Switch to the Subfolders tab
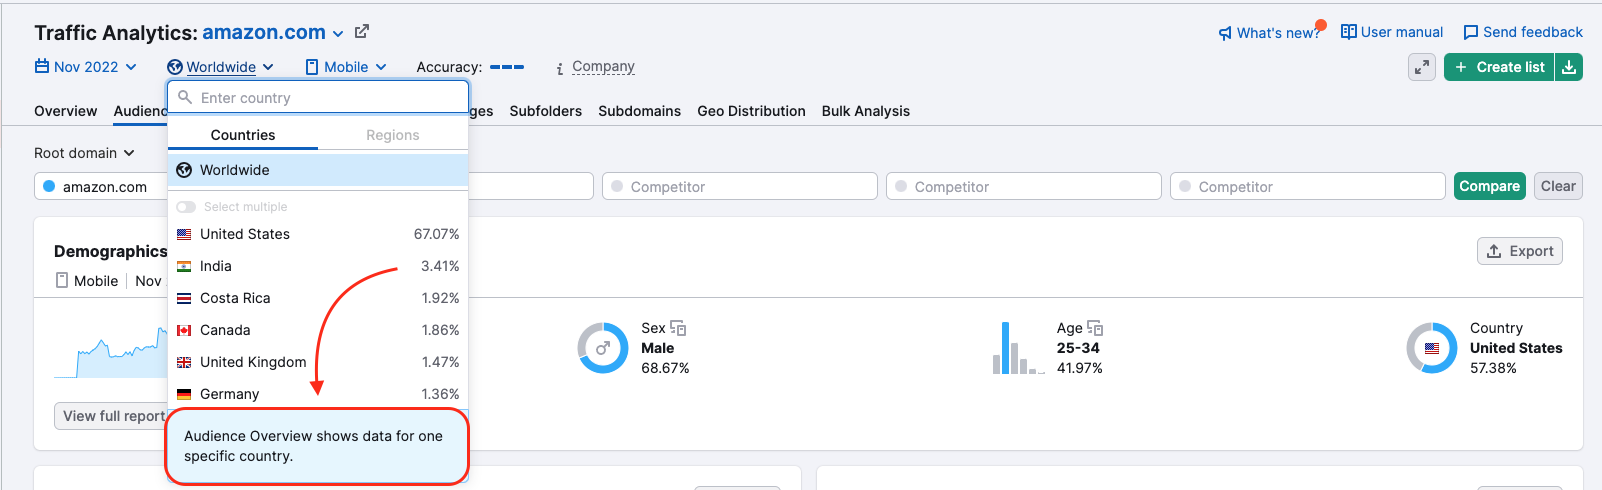 tap(546, 111)
